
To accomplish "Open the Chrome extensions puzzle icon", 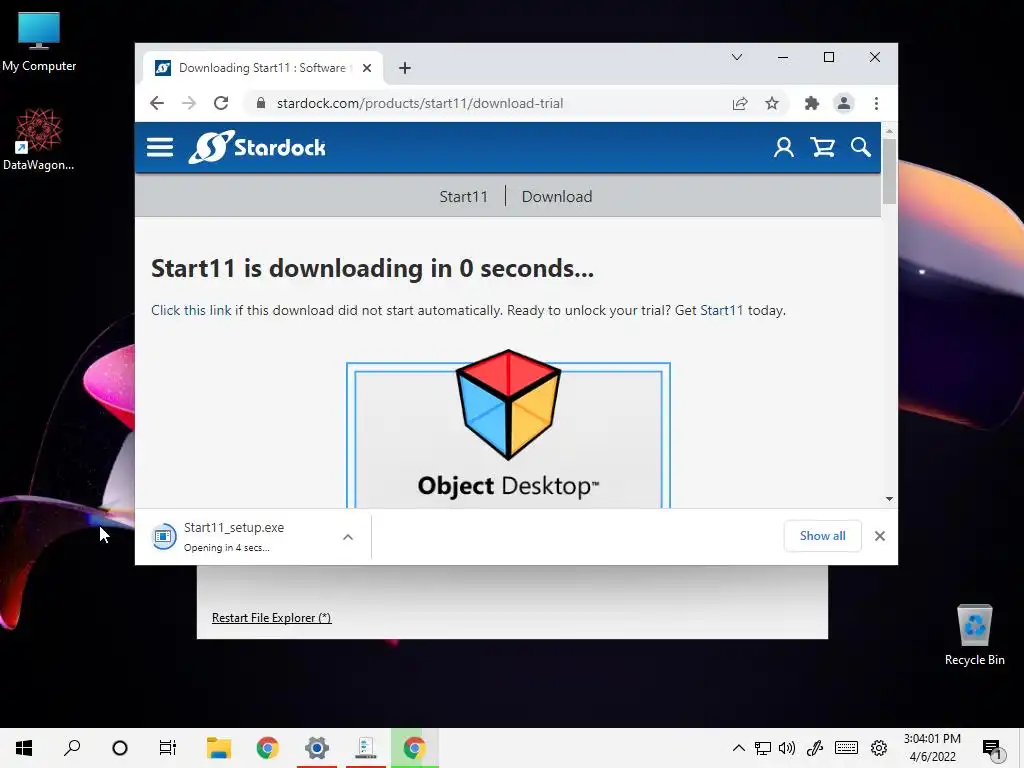I will (812, 103).
